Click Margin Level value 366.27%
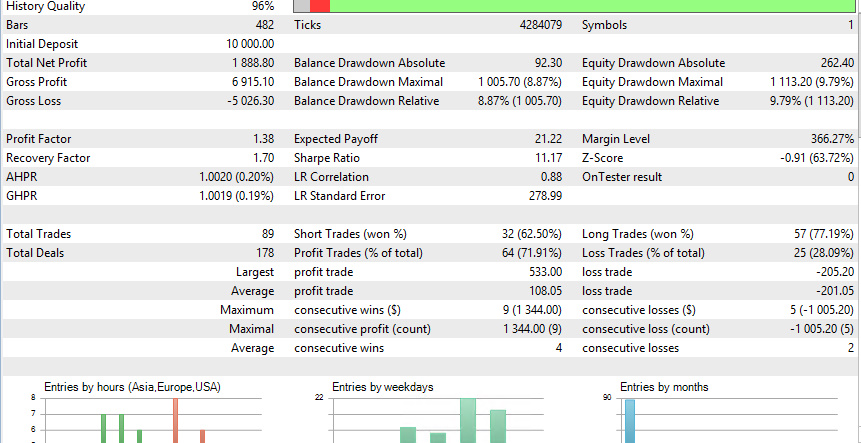Screen dimensions: 861x443 pos(832,139)
